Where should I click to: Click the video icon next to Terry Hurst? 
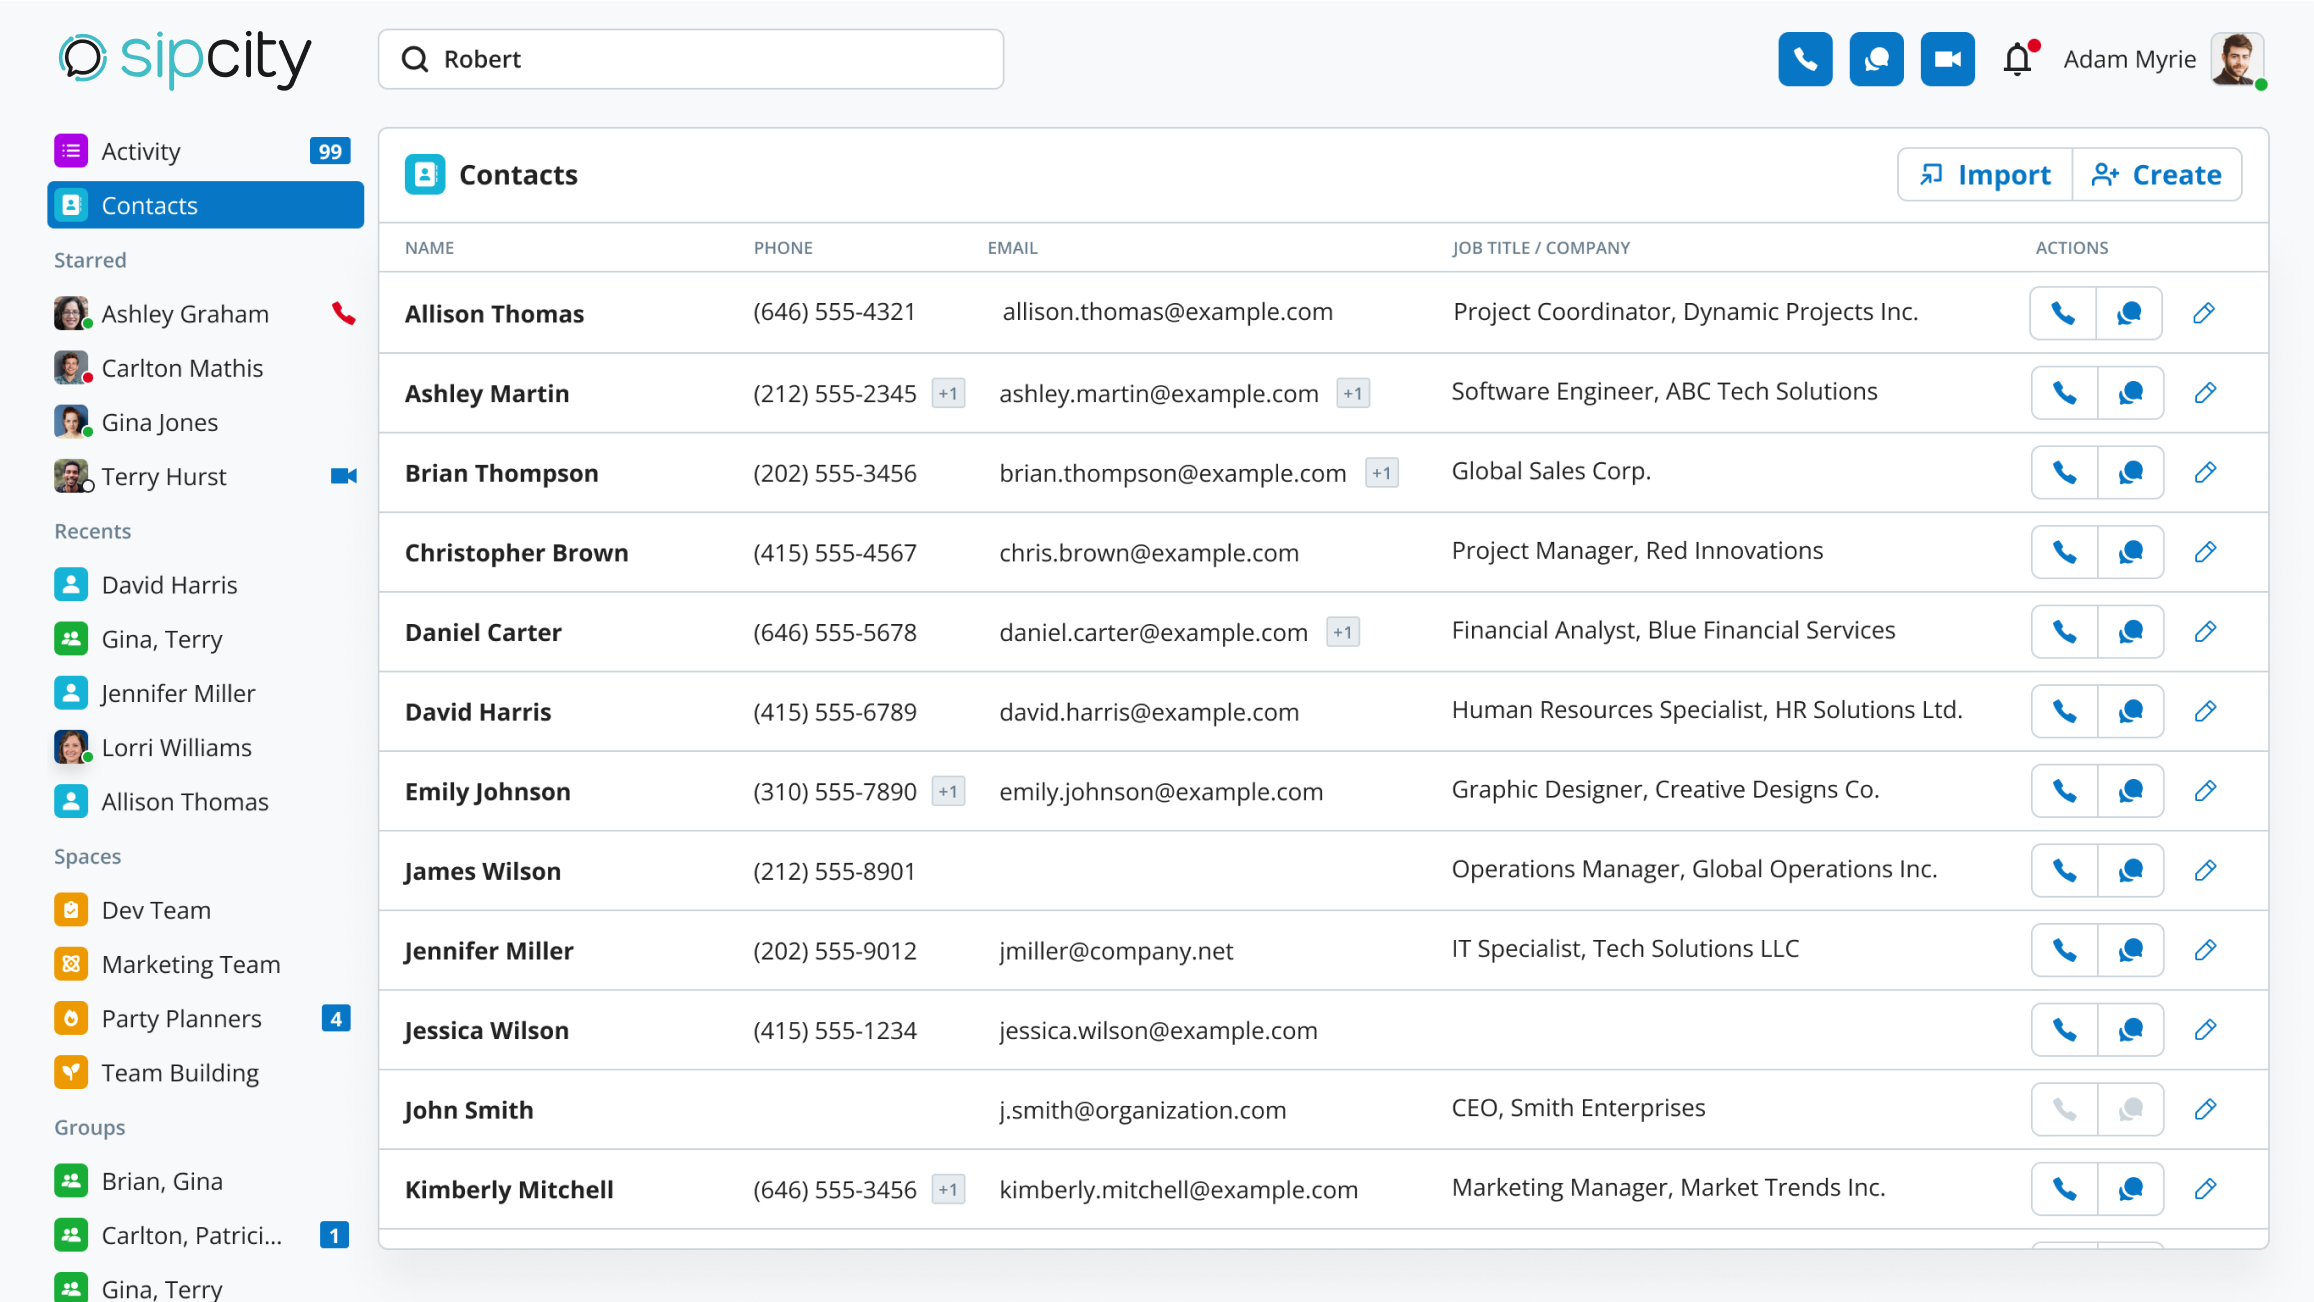click(343, 476)
